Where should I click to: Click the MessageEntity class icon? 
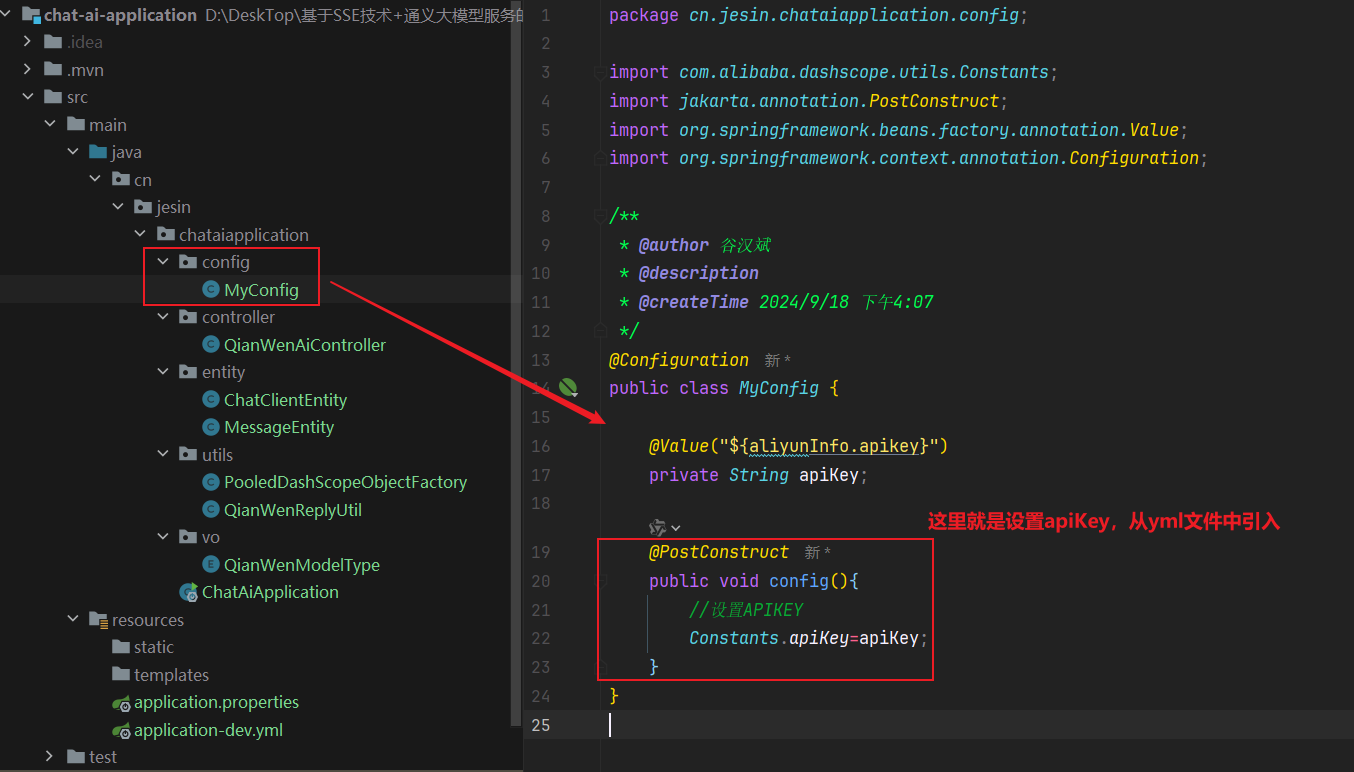pyautogui.click(x=210, y=427)
